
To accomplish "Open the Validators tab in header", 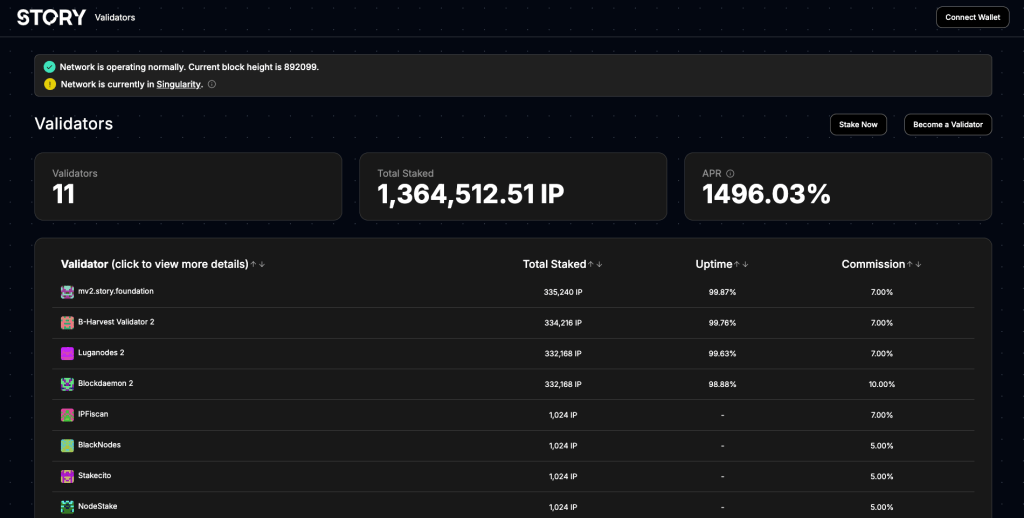I will [x=115, y=18].
